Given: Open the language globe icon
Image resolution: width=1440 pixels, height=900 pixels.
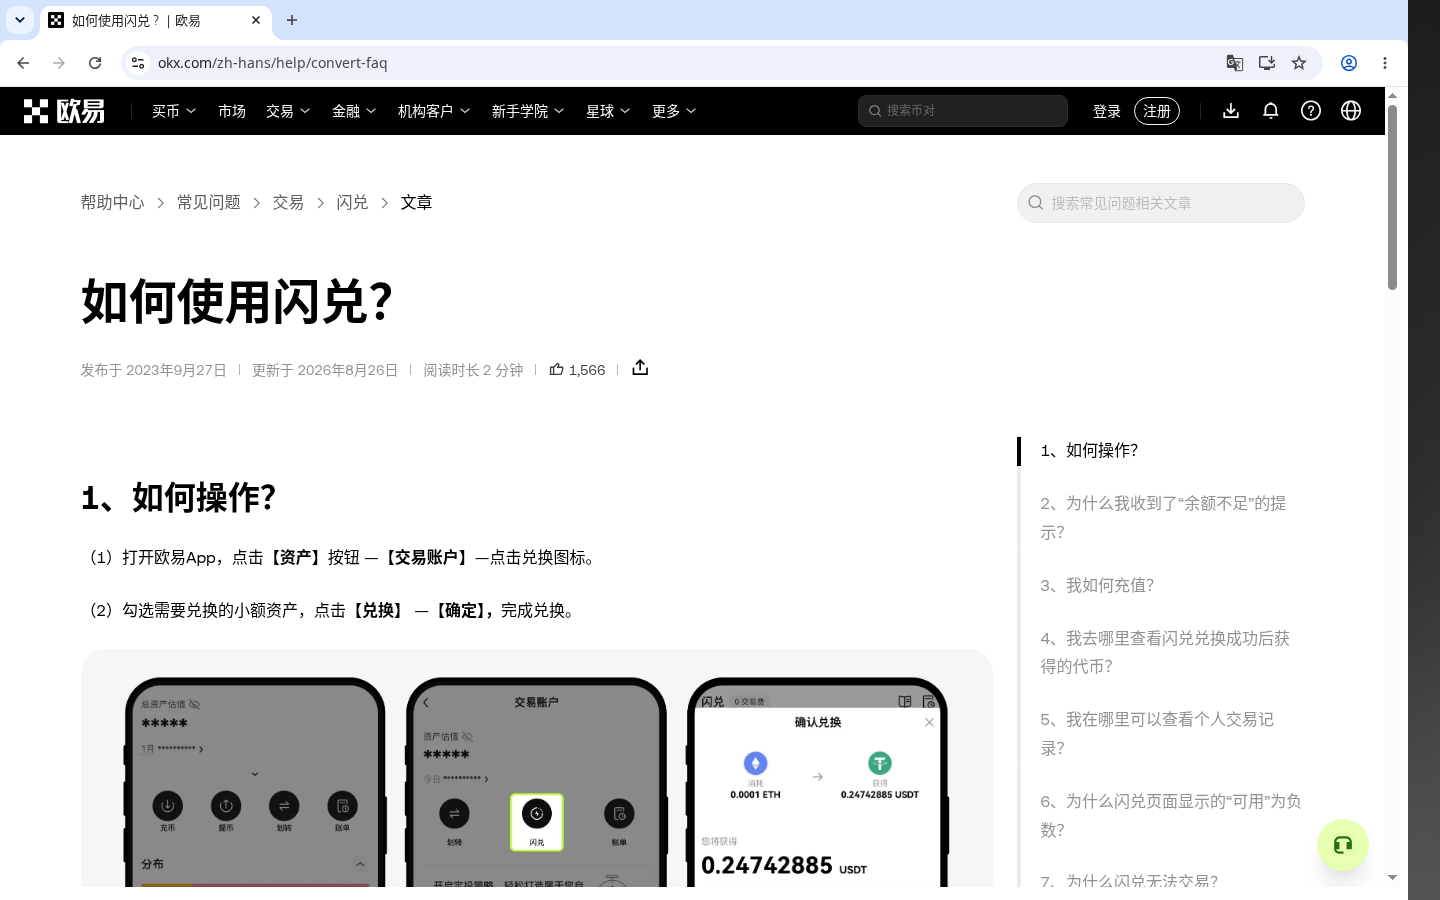Looking at the screenshot, I should point(1351,111).
